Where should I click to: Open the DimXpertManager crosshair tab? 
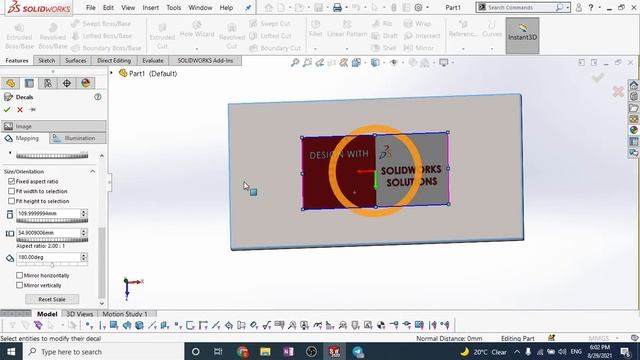tap(67, 83)
